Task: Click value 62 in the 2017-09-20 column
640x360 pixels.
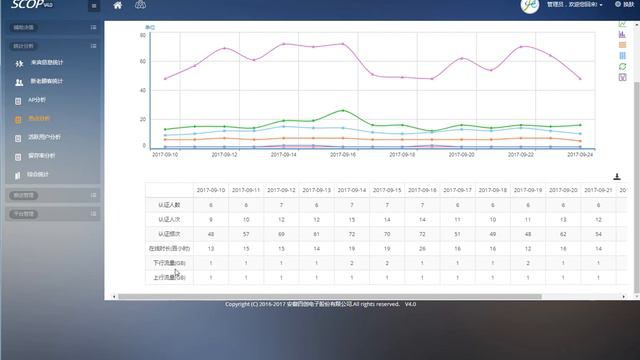Action: click(563, 234)
